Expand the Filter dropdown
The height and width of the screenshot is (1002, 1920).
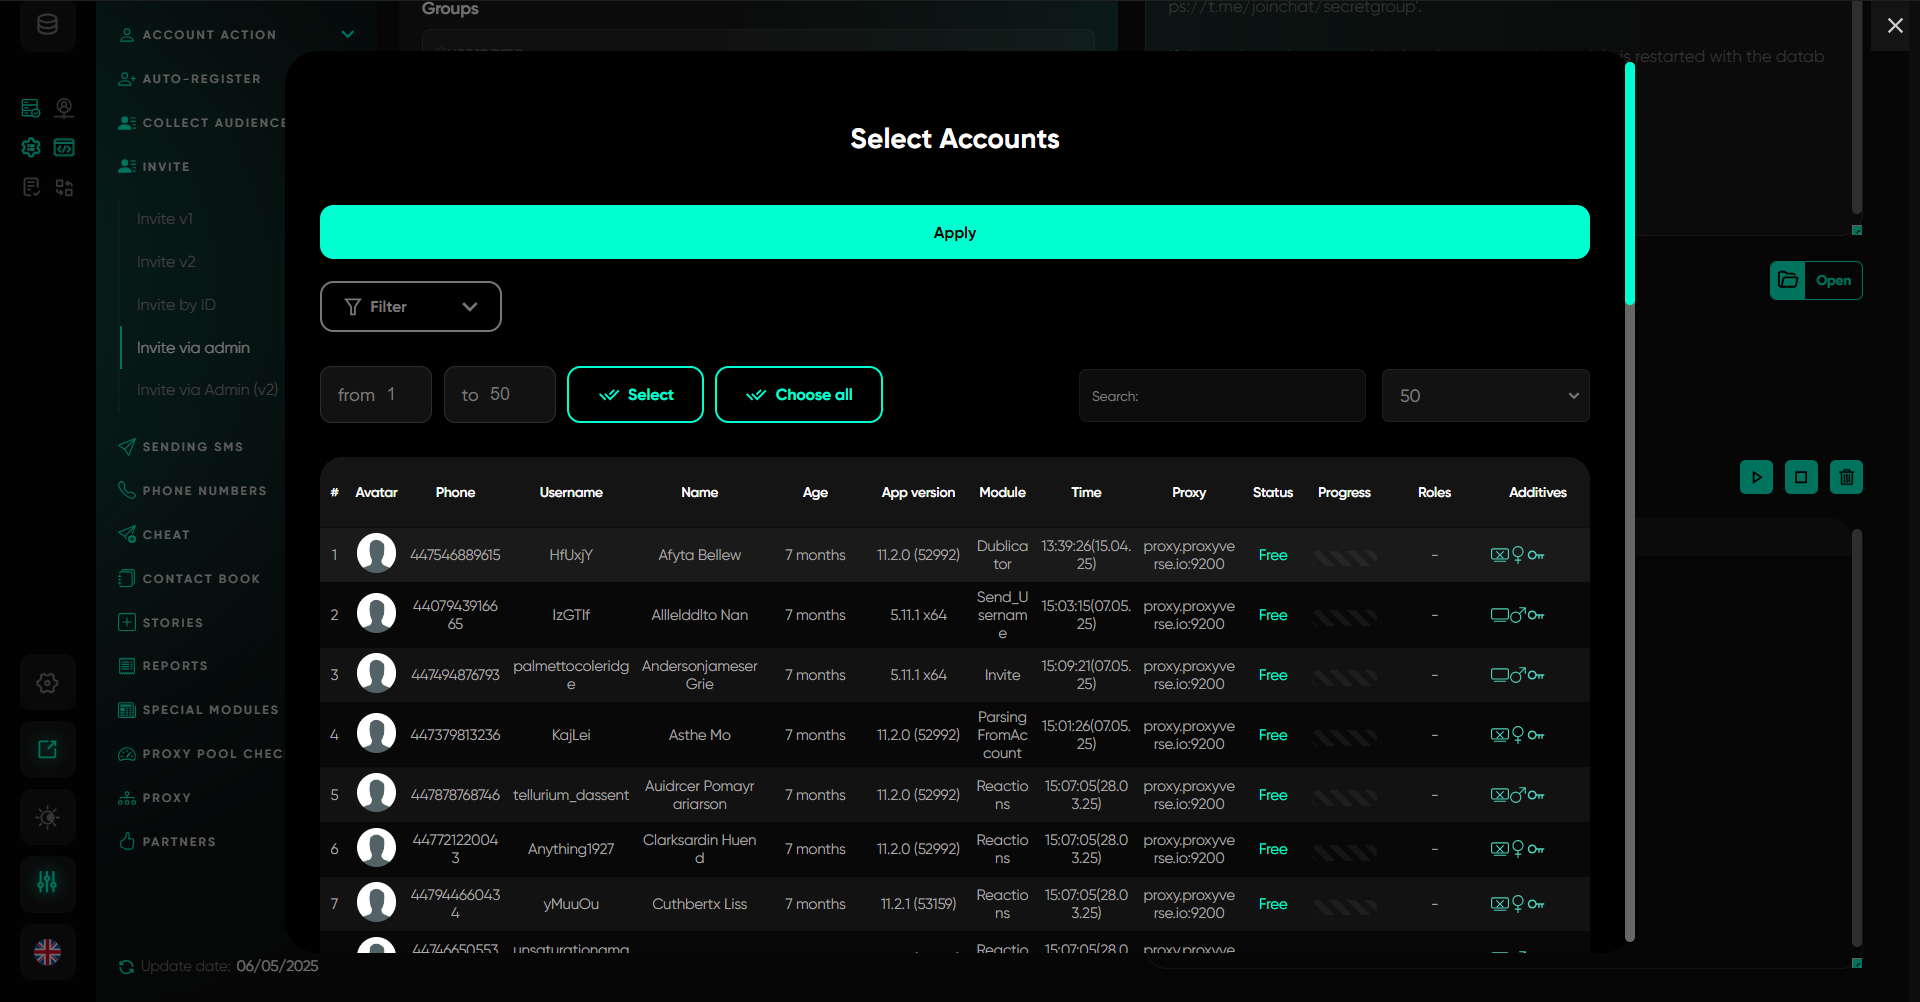[410, 306]
